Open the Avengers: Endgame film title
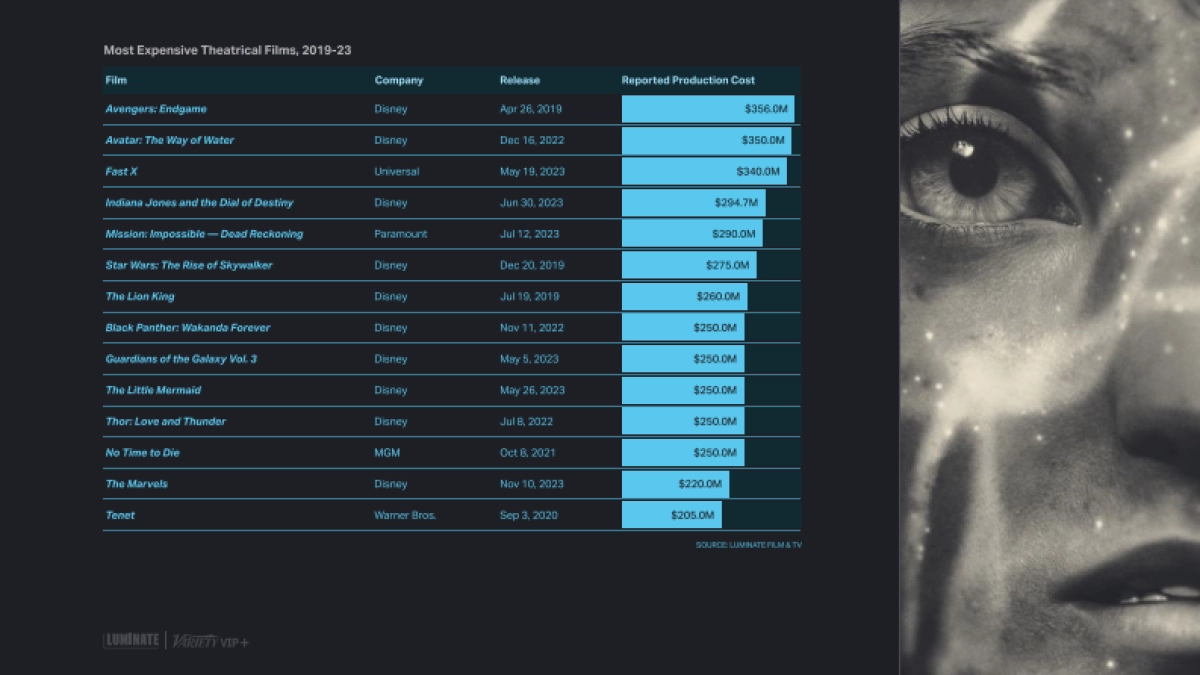The height and width of the screenshot is (675, 1200). (156, 109)
